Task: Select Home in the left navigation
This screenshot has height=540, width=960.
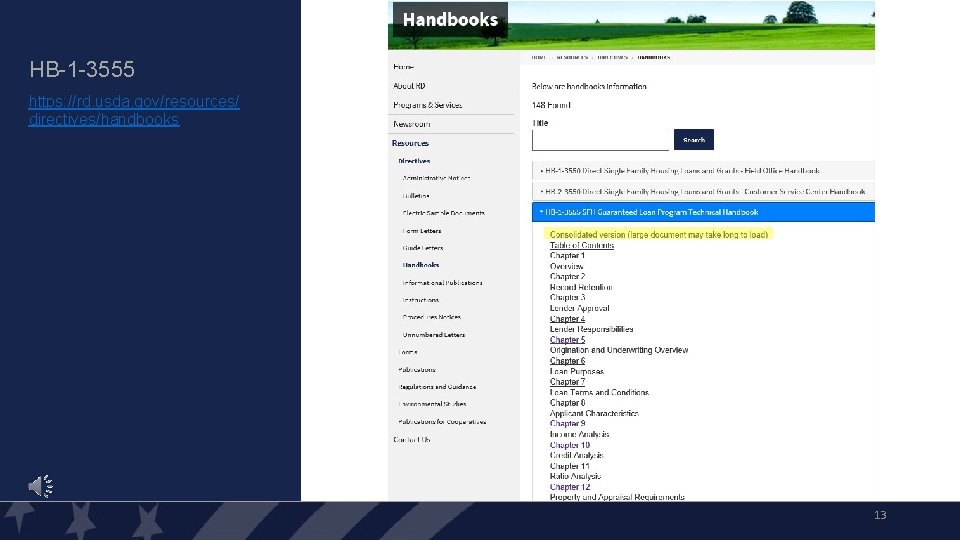Action: tap(403, 67)
